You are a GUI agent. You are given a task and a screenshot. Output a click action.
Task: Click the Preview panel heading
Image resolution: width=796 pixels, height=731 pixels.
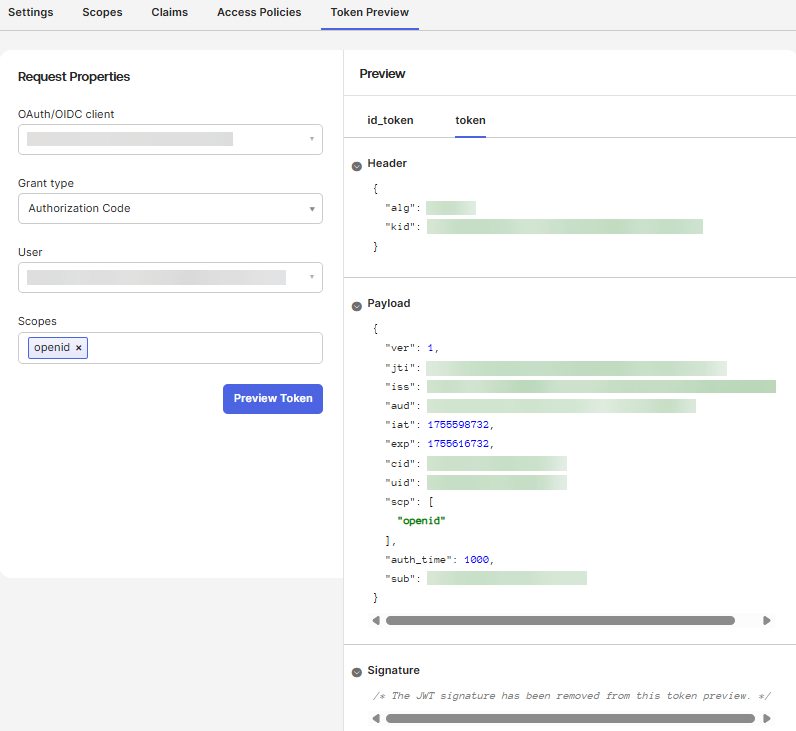[x=382, y=74]
